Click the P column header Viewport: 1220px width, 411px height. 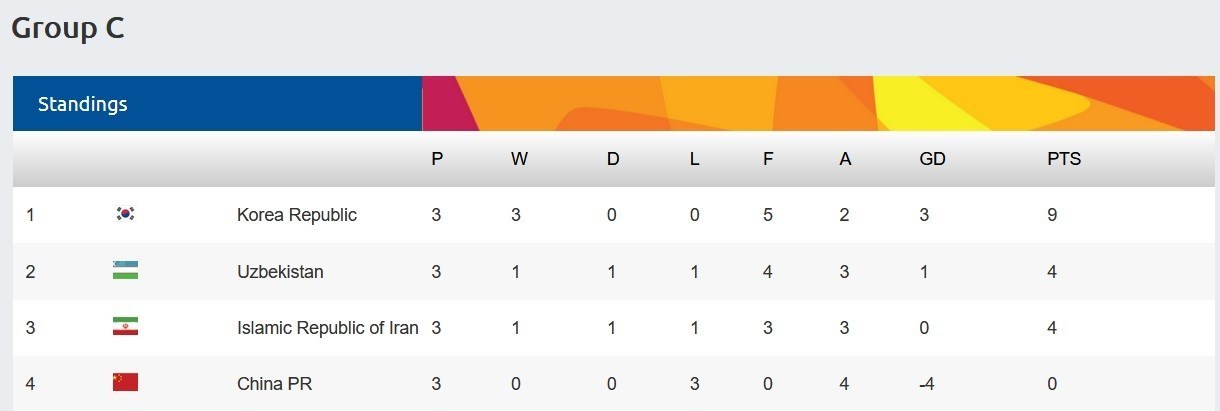(437, 159)
